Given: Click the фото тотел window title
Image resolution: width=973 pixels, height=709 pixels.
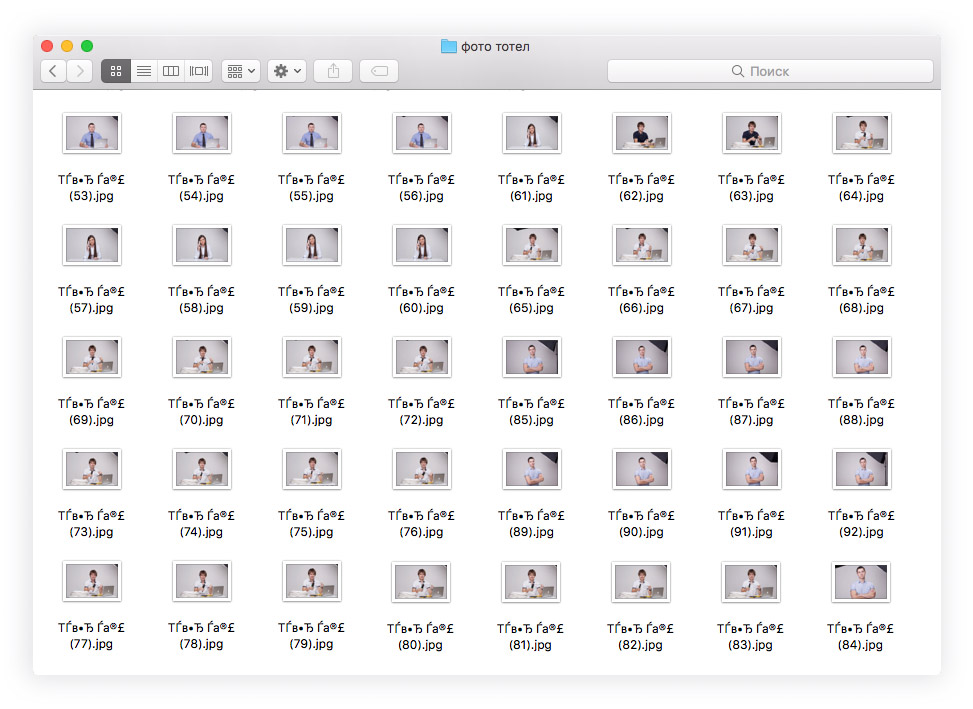Looking at the screenshot, I should click(x=495, y=47).
